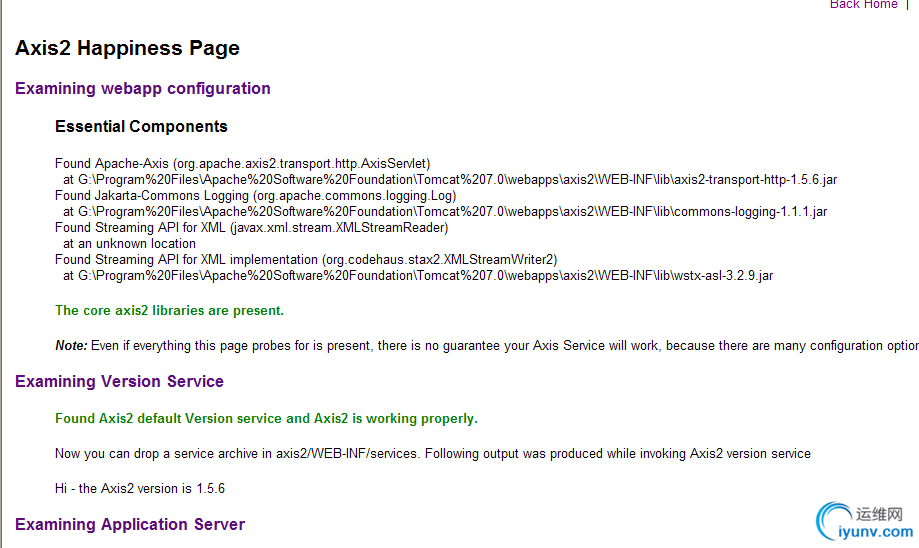Click the axis2-transport-http-1.5.6.jar path line
The width and height of the screenshot is (919, 548).
[450, 179]
